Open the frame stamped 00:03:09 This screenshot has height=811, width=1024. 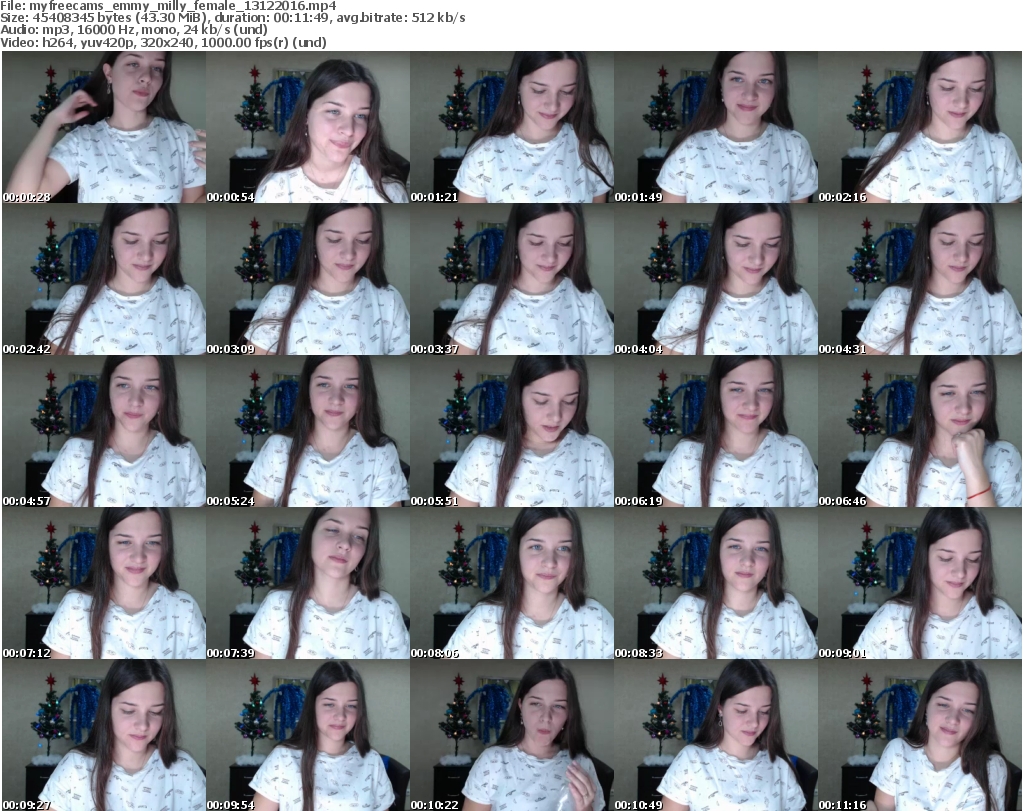click(x=308, y=279)
